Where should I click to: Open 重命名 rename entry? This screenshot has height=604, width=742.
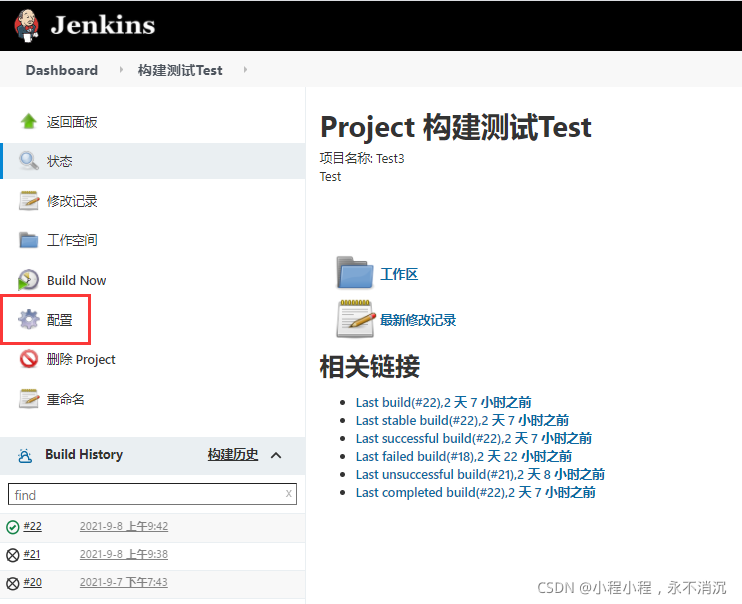[x=66, y=399]
